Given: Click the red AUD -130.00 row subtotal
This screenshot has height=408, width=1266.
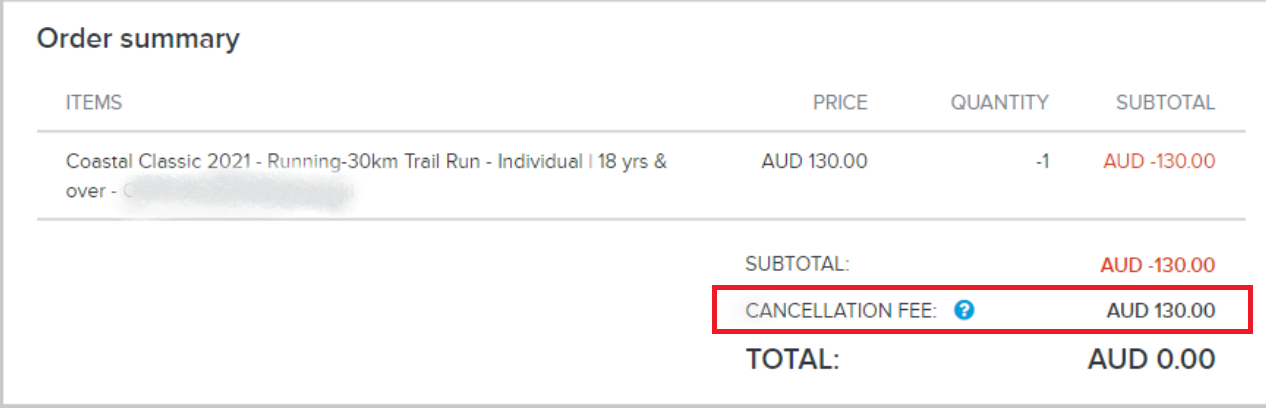Looking at the screenshot, I should pos(1159,161).
